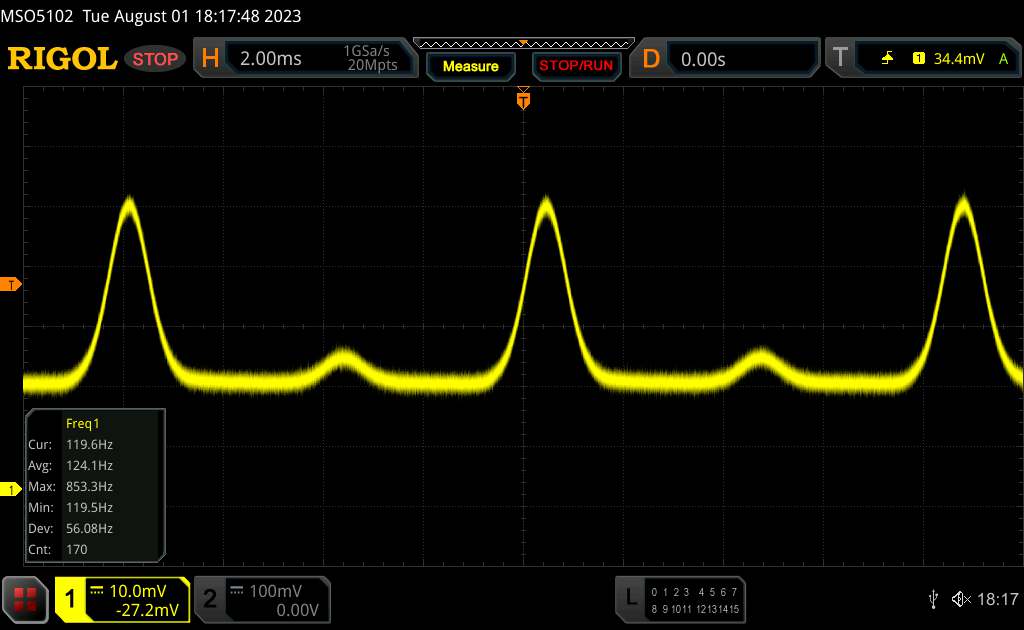Click the RIGOL logo
This screenshot has height=630, width=1024.
(x=62, y=59)
